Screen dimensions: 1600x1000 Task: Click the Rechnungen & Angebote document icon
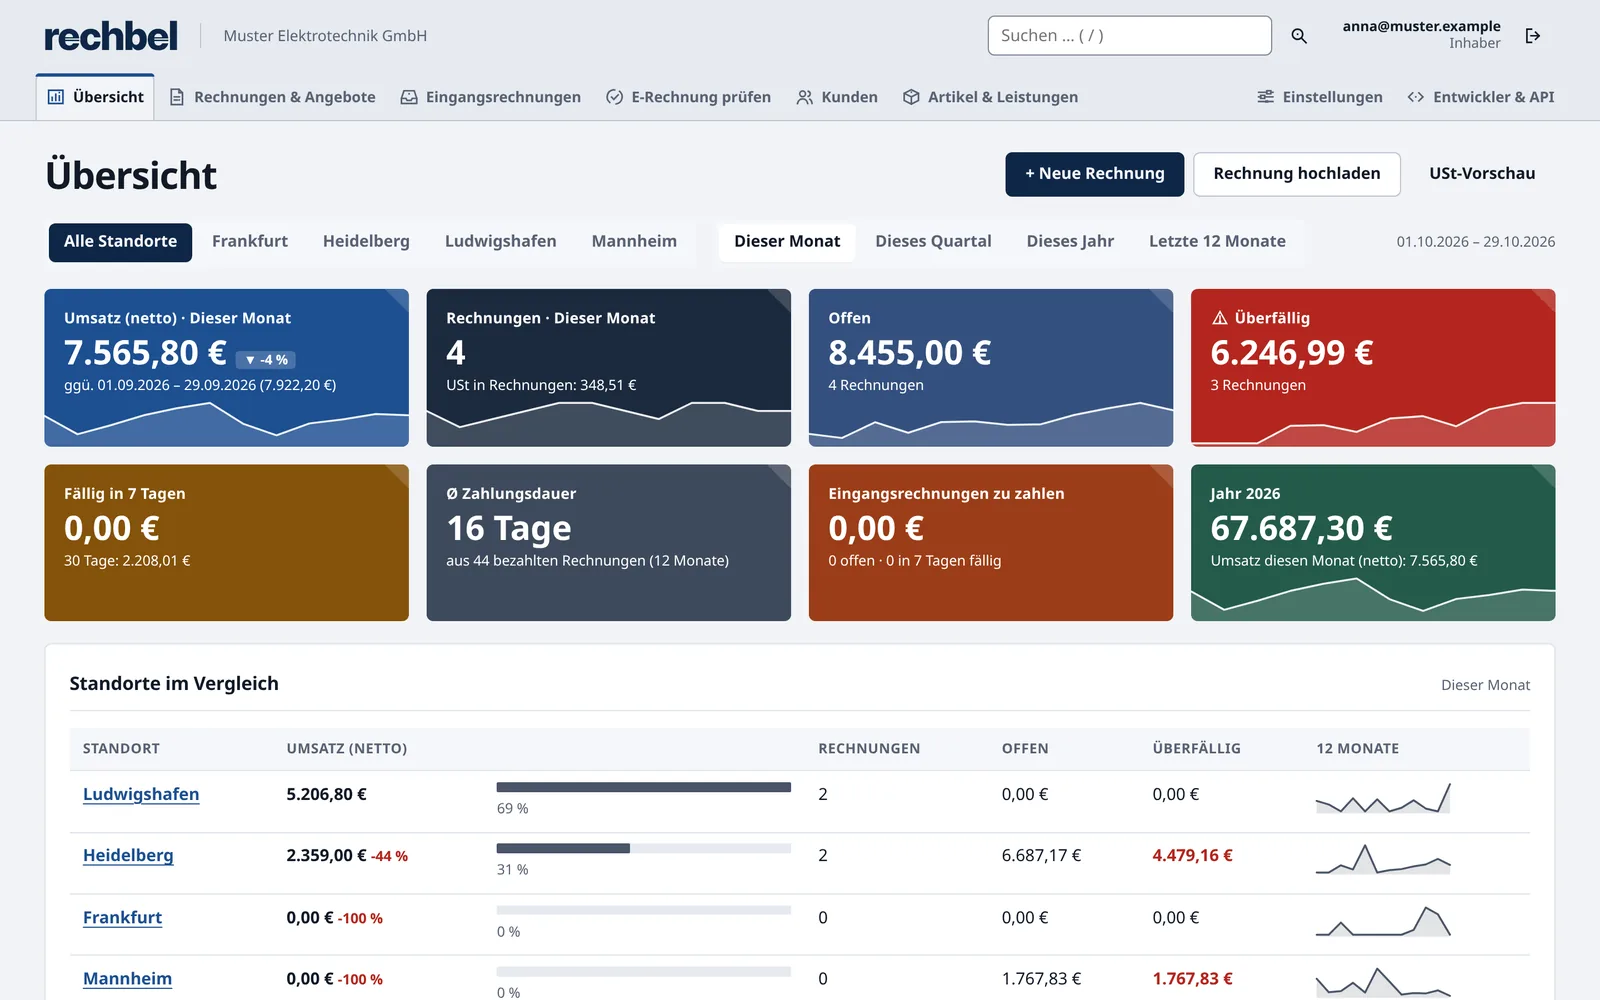coord(177,97)
